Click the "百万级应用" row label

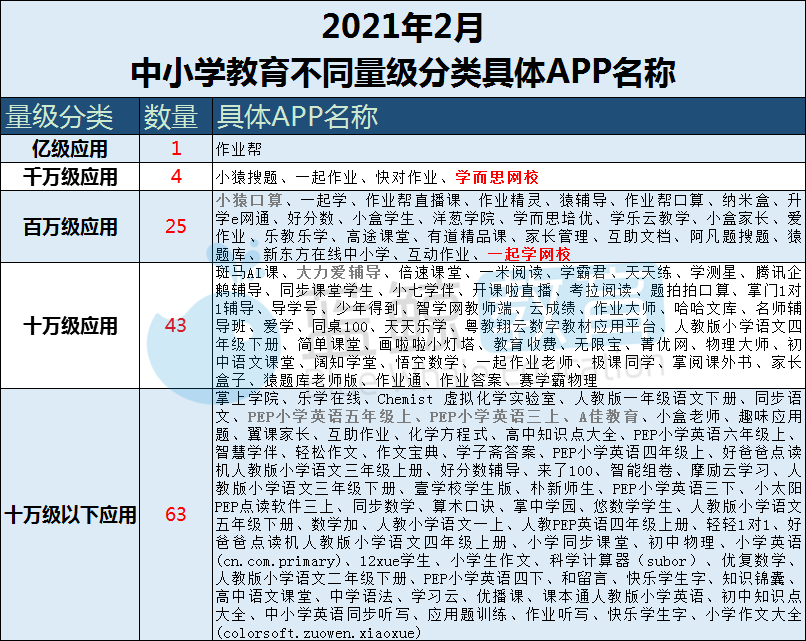[70, 227]
